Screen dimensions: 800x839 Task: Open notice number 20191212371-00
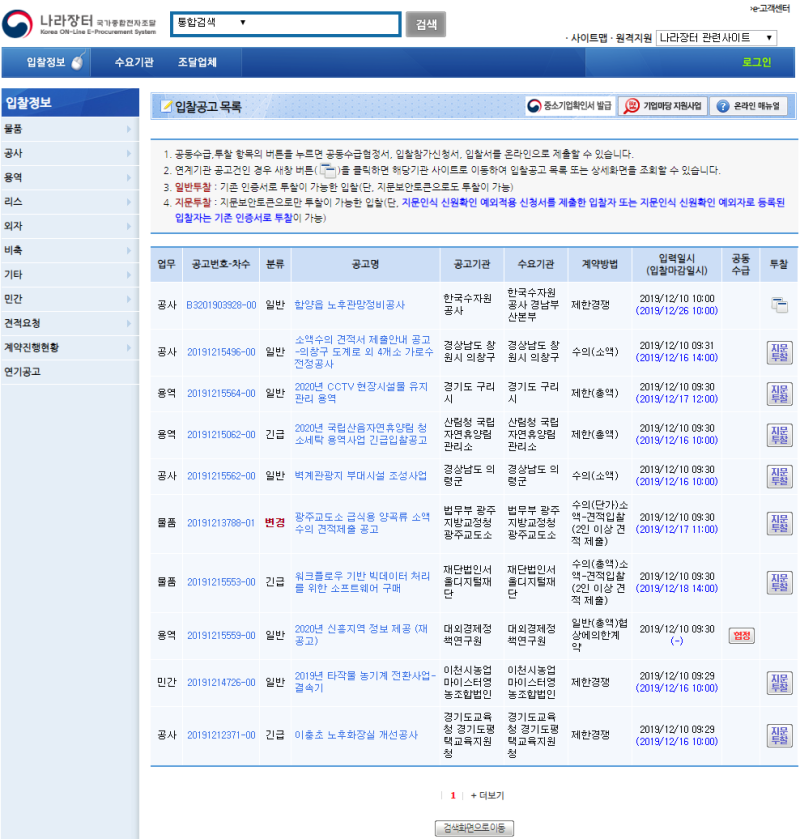coord(222,735)
